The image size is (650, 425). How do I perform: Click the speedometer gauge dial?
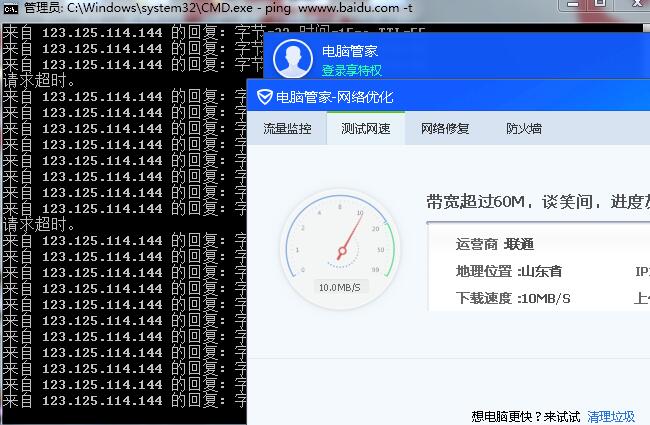[x=340, y=249]
